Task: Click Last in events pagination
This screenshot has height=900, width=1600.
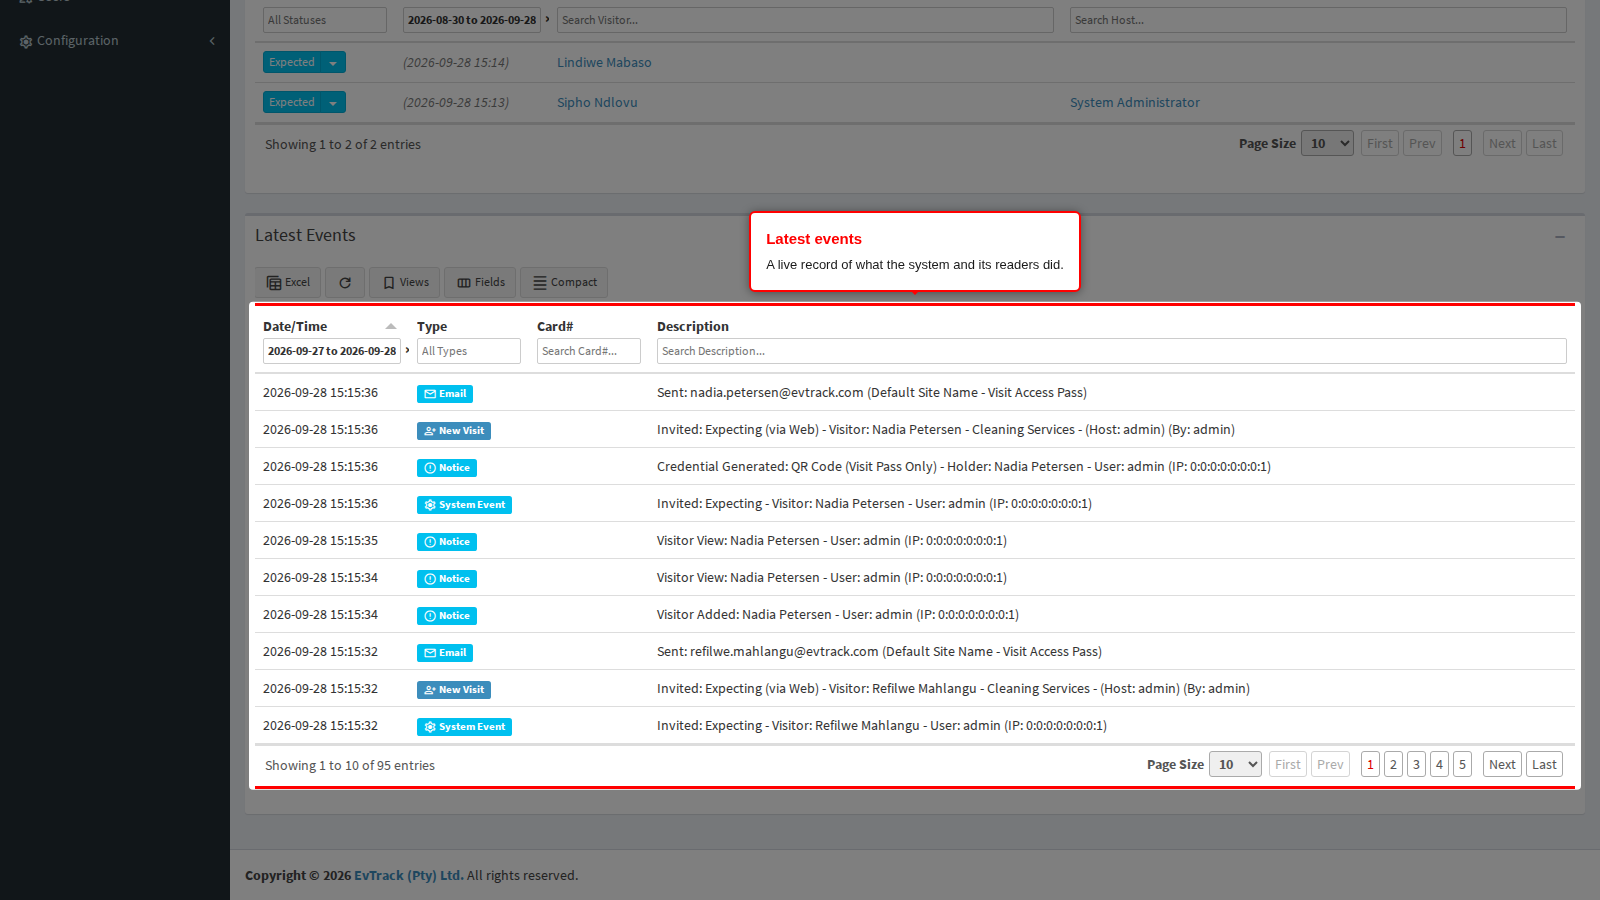Action: [x=1544, y=764]
